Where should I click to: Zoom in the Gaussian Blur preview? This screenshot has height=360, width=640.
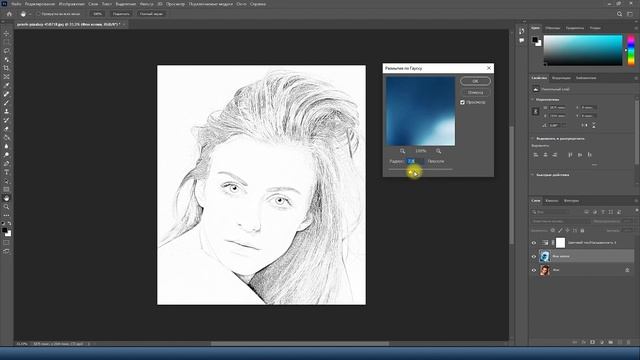click(x=438, y=151)
